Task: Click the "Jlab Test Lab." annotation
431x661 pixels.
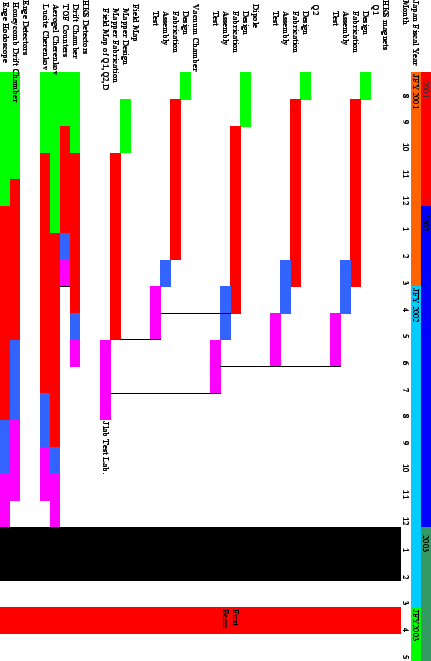Action: pos(105,448)
